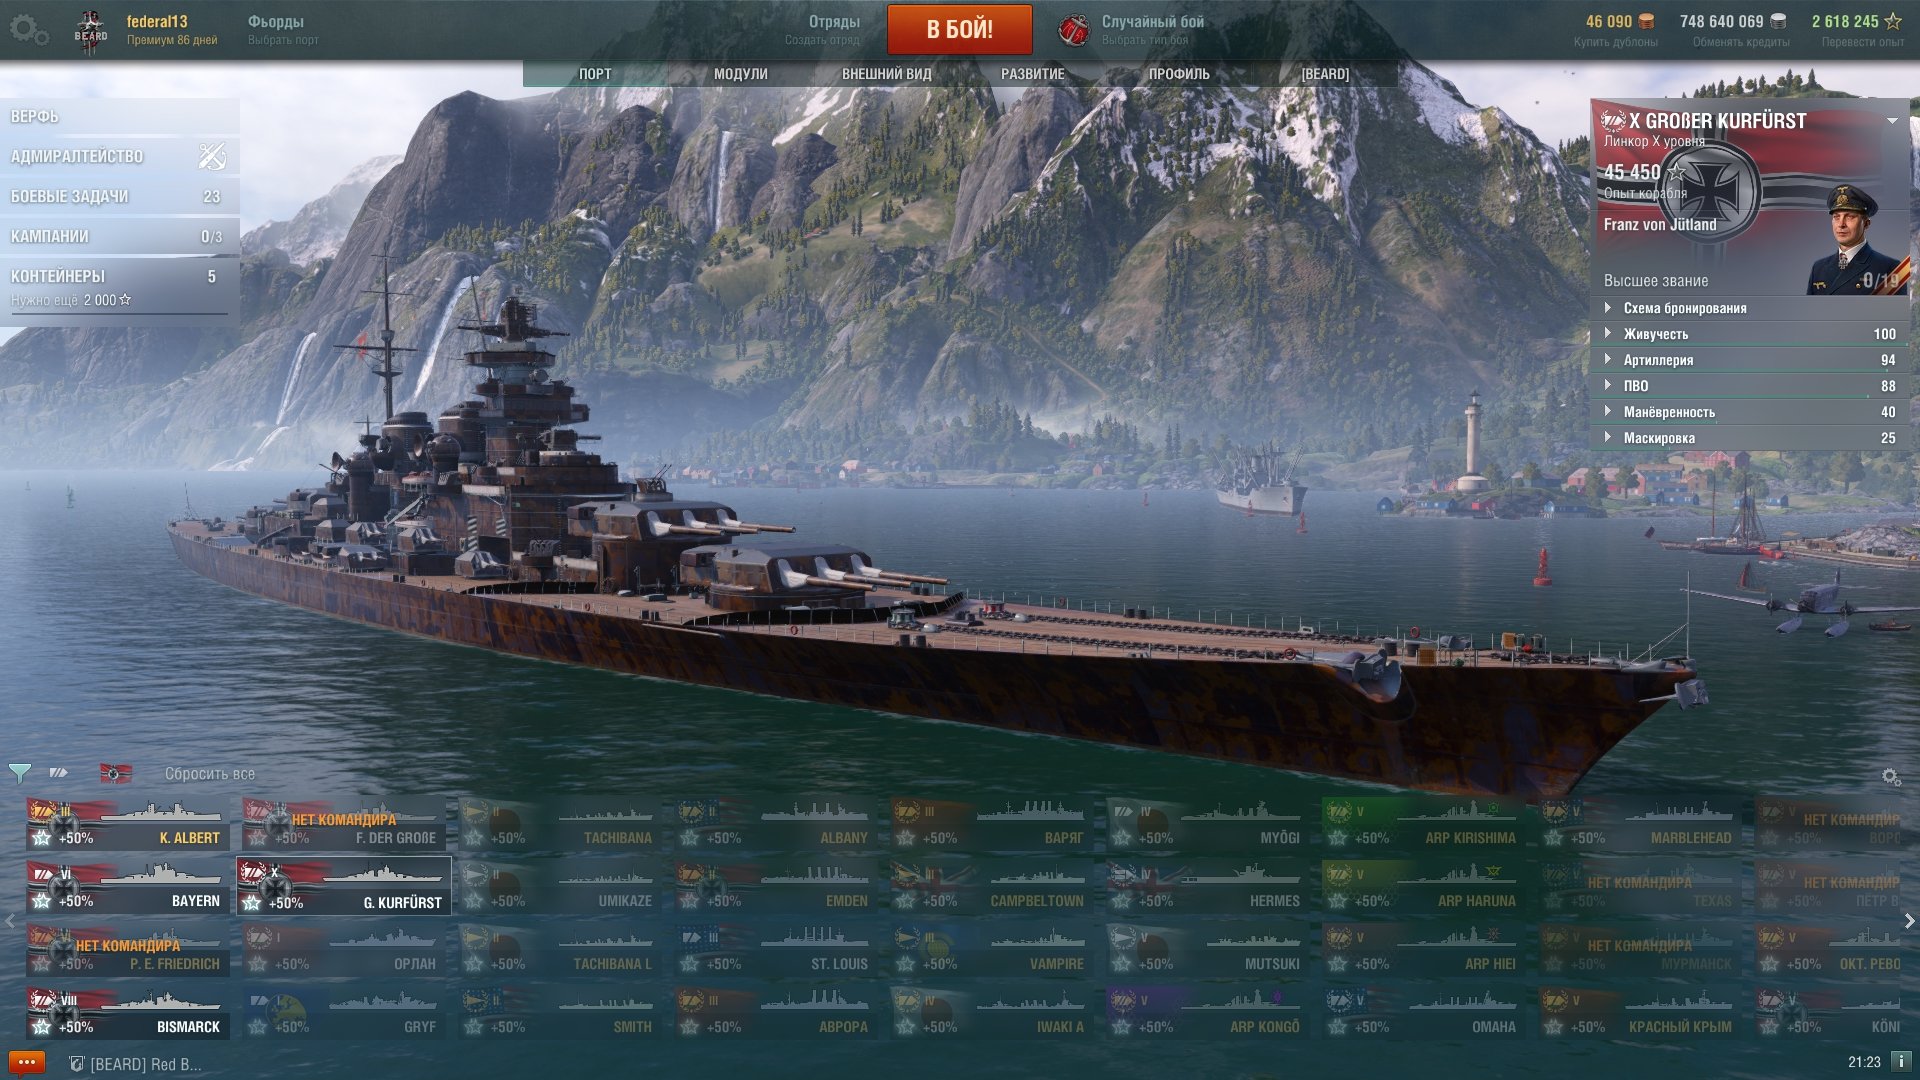
Task: Toggle the premium ship filter icon
Action: click(x=59, y=773)
